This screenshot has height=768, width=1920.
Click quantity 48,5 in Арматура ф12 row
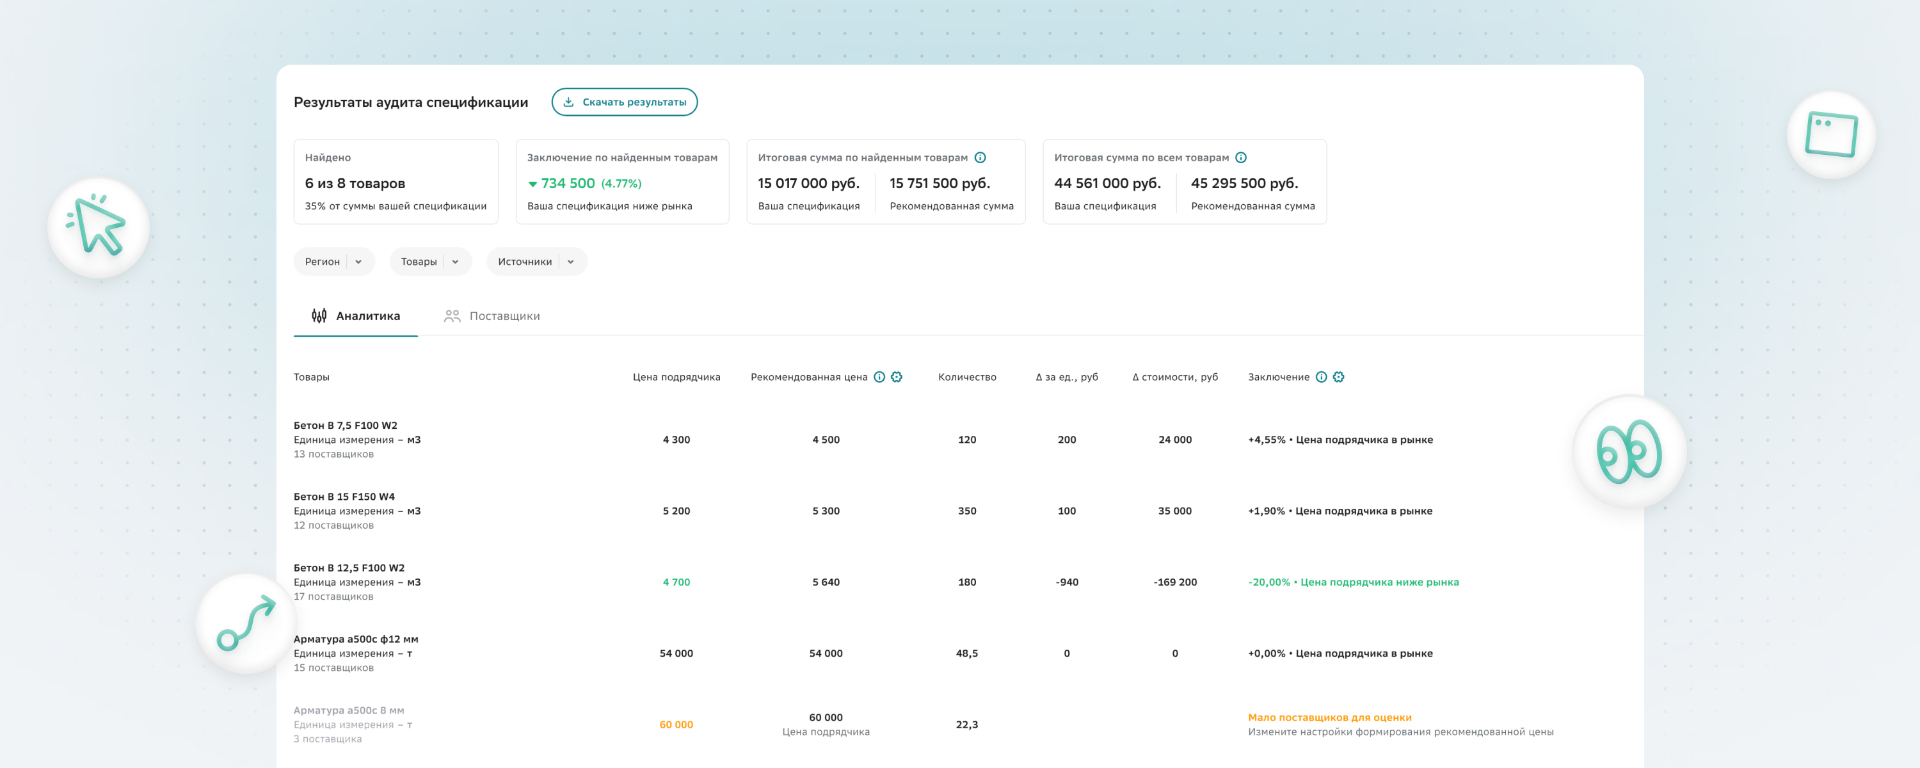click(967, 654)
